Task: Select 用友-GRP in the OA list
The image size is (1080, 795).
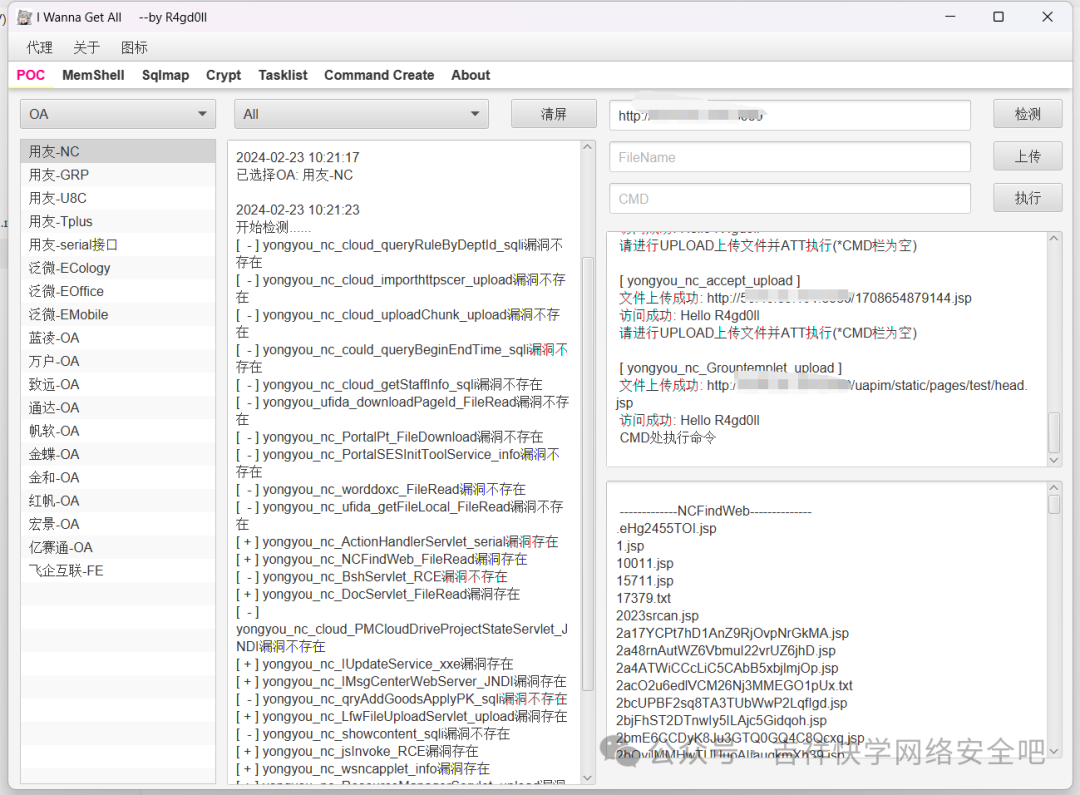Action: (x=118, y=175)
